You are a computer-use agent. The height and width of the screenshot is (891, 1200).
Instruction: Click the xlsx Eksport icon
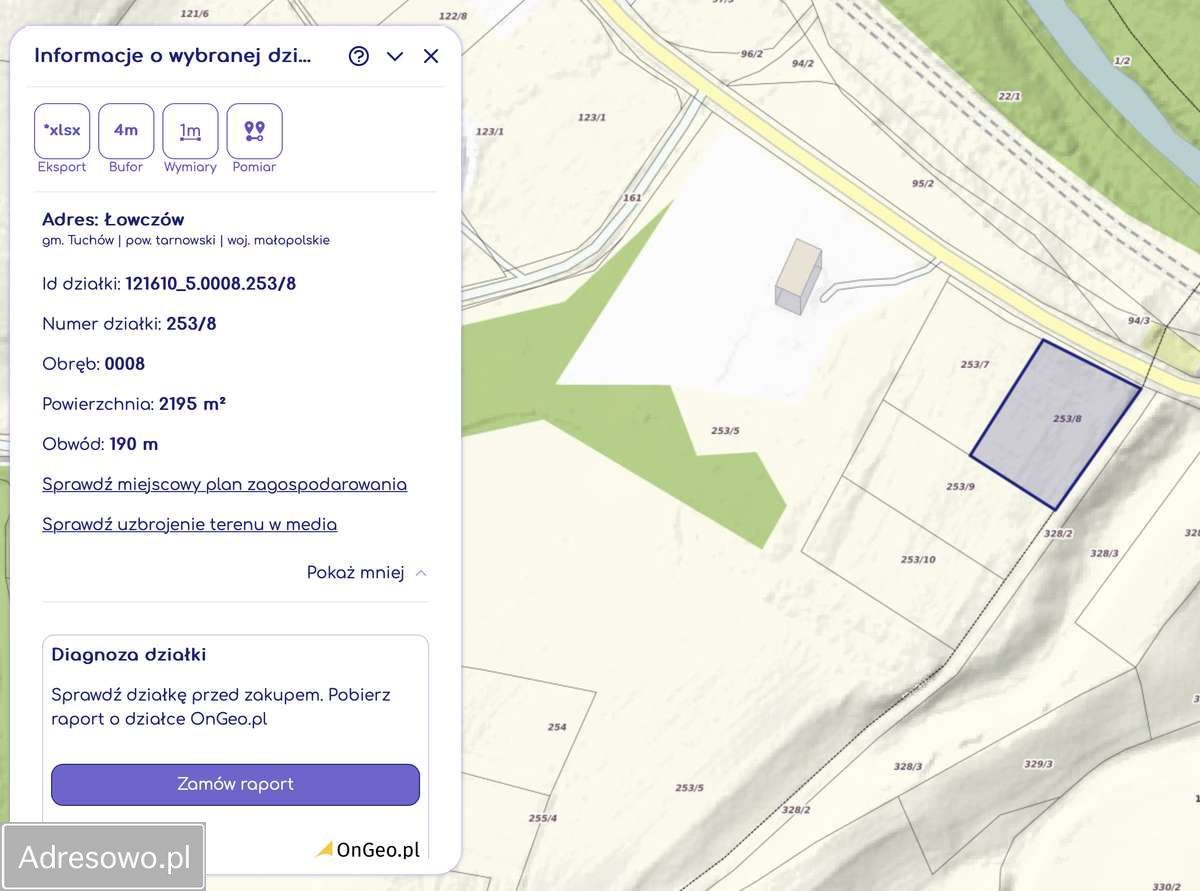(62, 131)
